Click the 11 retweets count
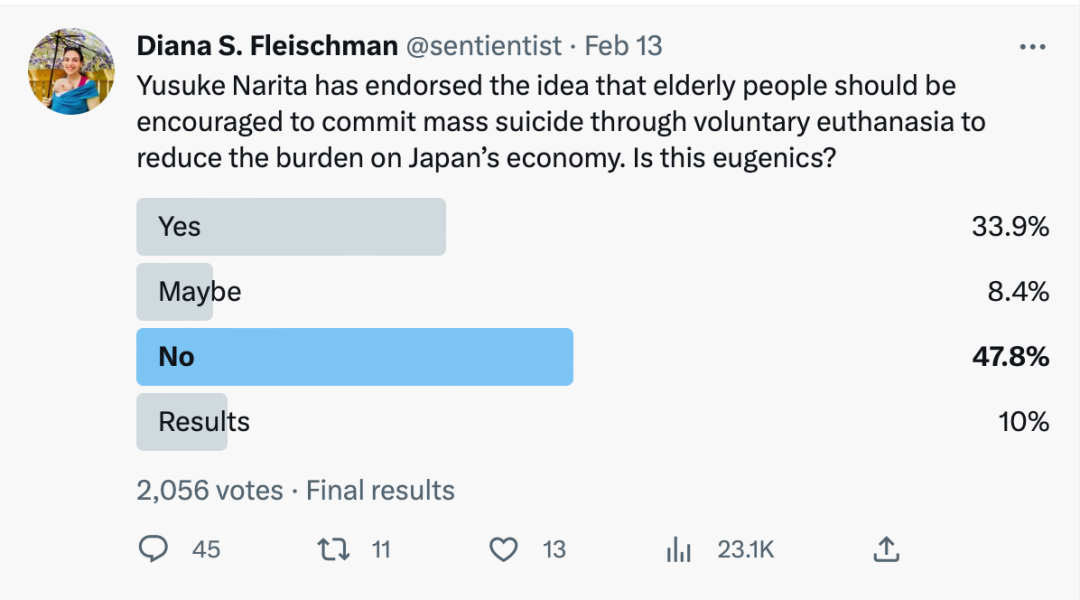Image resolution: width=1080 pixels, height=600 pixels. pos(380,549)
